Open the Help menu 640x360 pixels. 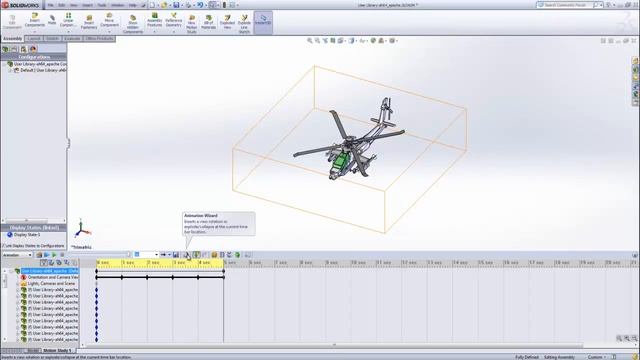pos(133,5)
